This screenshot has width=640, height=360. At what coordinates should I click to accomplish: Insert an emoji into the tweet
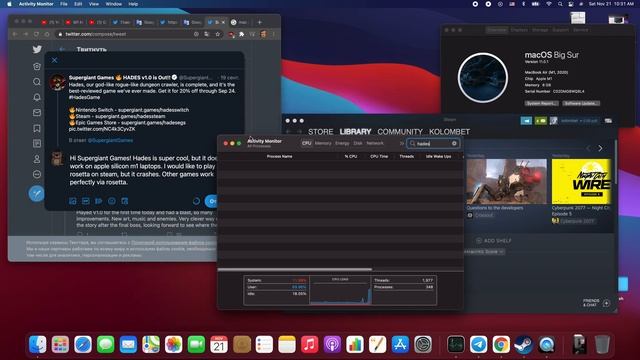tap(111, 201)
